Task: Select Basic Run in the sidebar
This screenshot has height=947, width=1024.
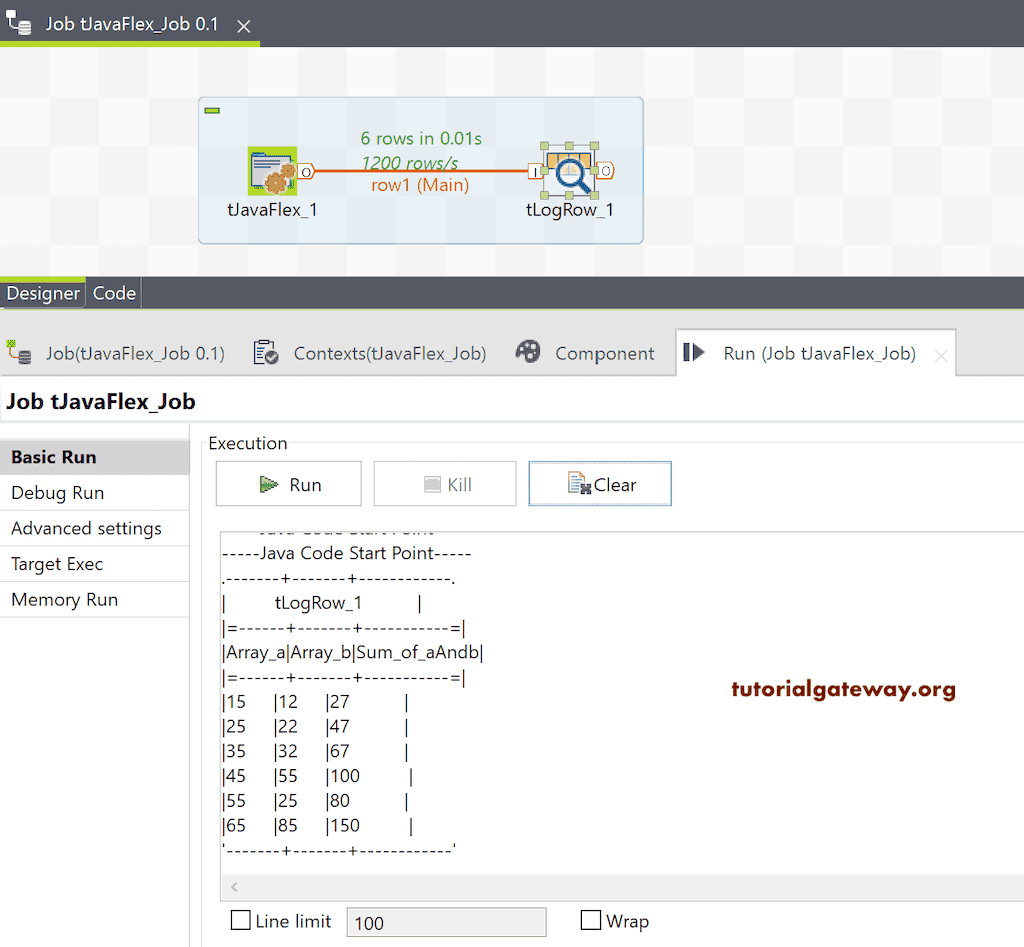Action: pyautogui.click(x=95, y=457)
